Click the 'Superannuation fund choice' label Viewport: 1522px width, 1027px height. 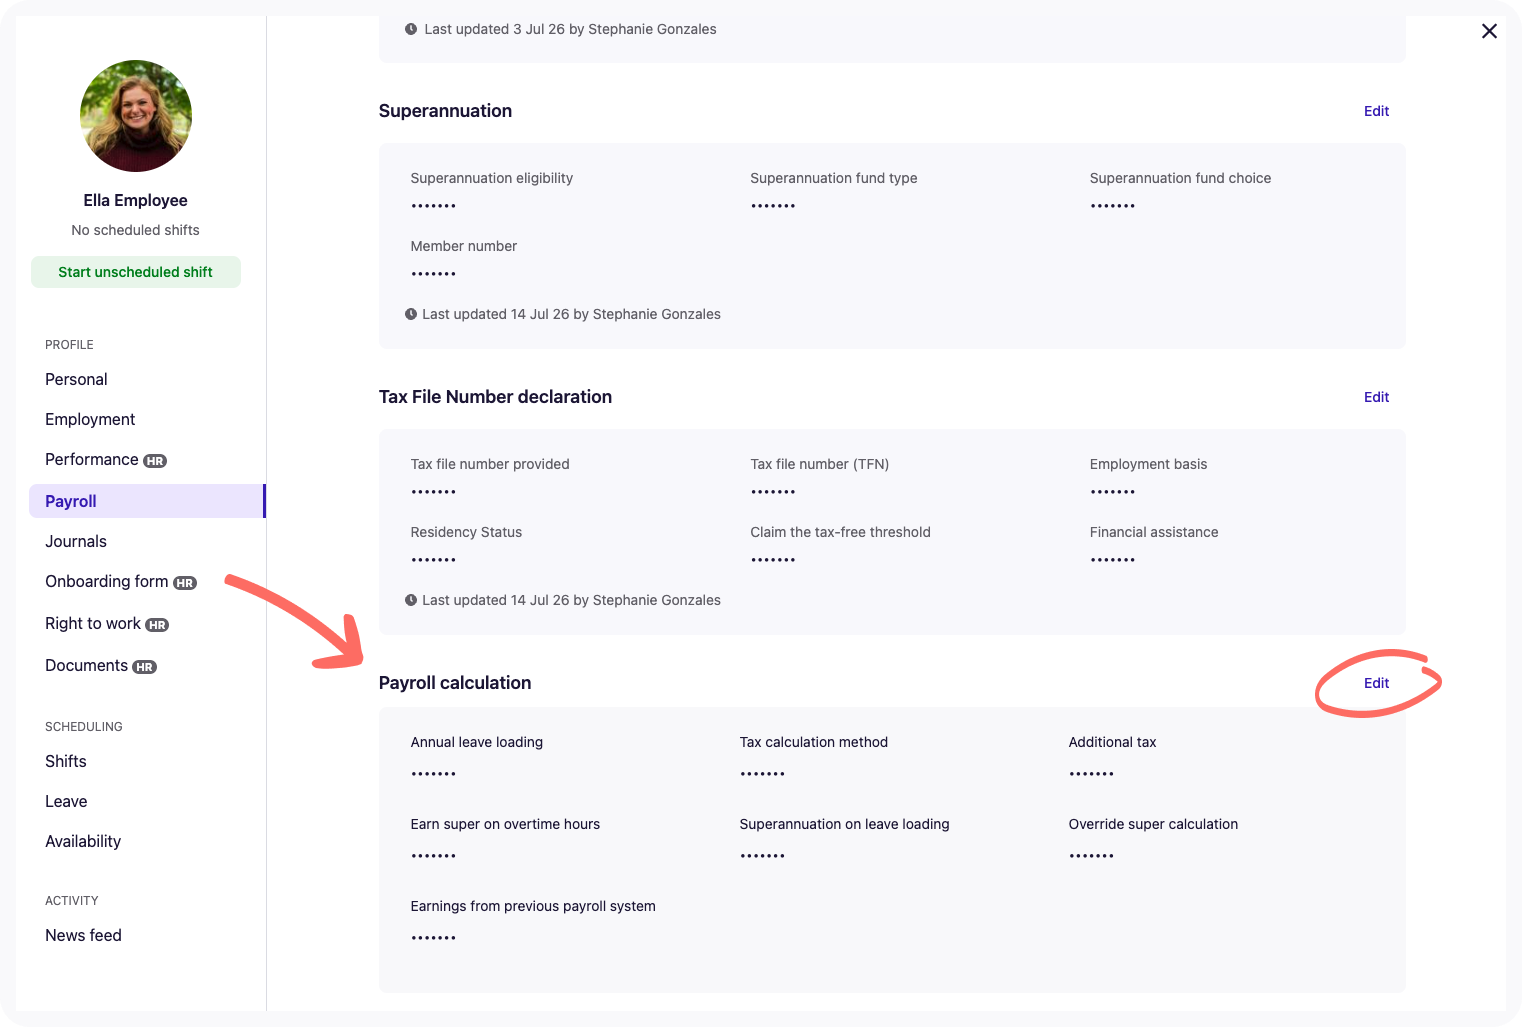(1180, 178)
